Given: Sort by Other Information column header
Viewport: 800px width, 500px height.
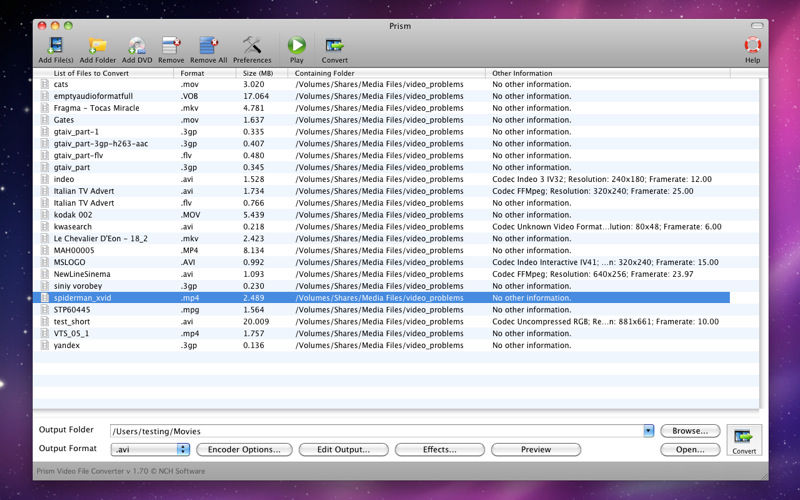Looking at the screenshot, I should 608,73.
